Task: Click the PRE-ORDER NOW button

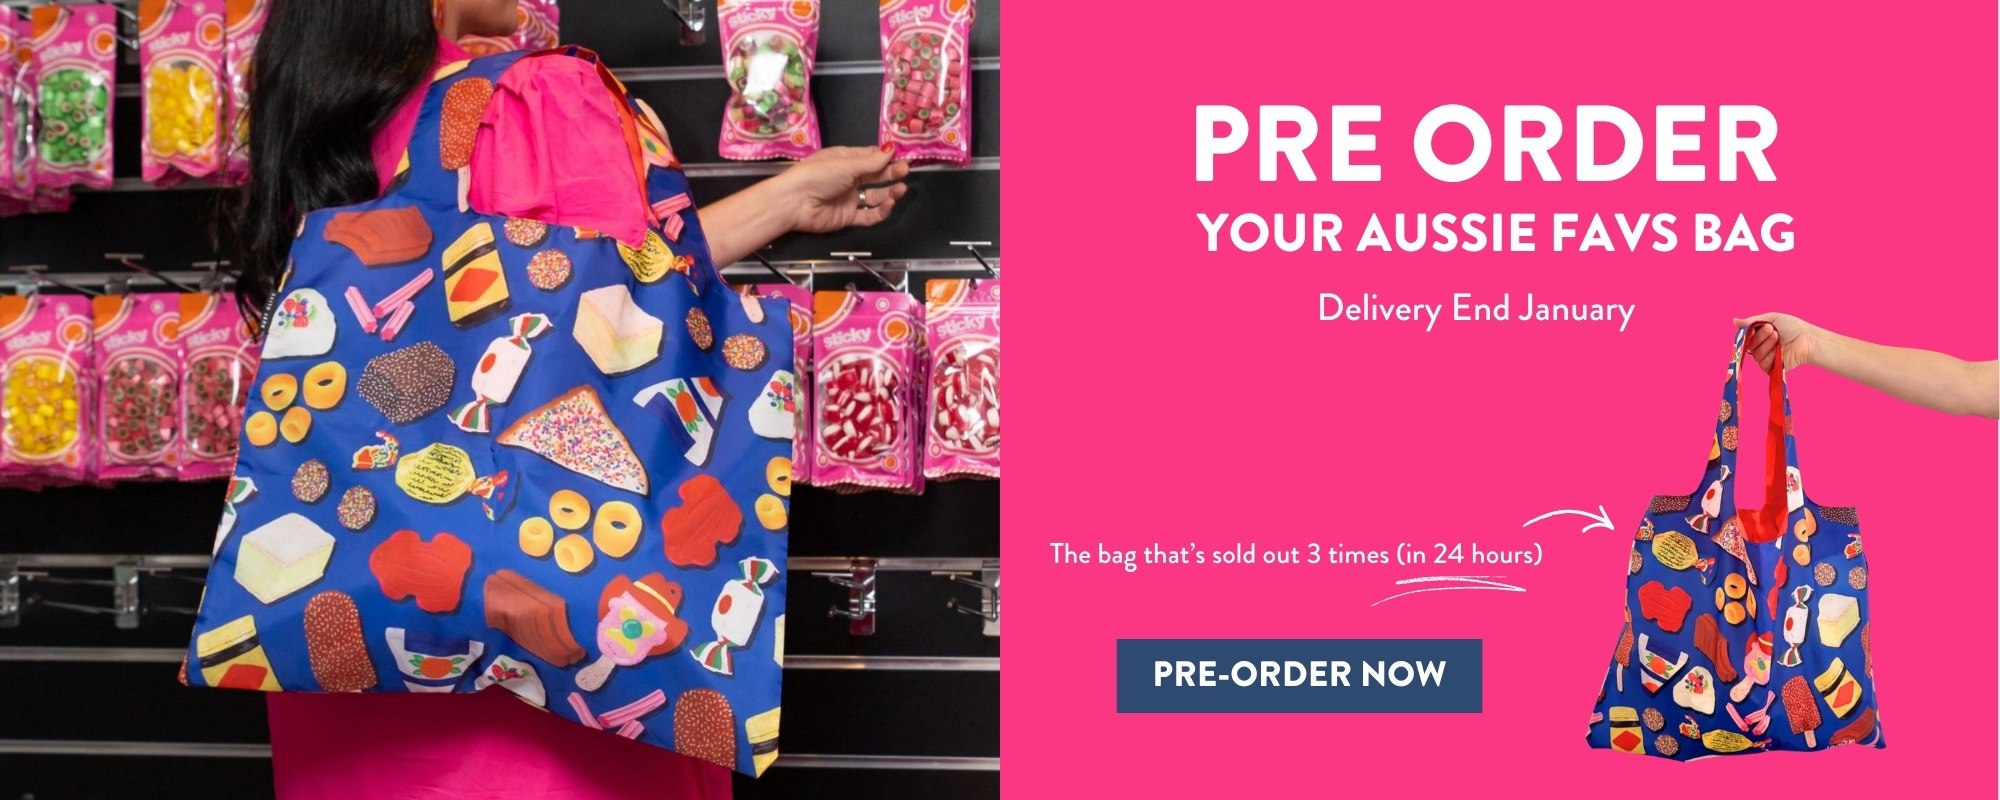Action: tap(1299, 675)
